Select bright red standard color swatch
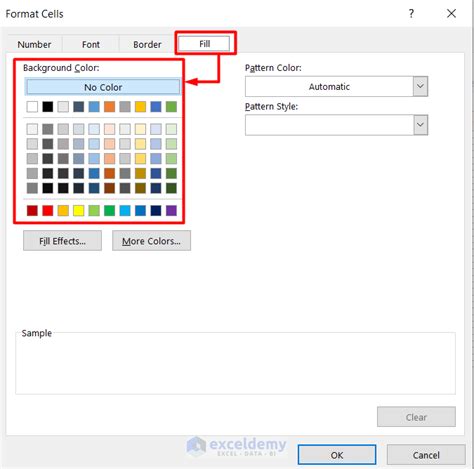This screenshot has width=474, height=469. pos(48,210)
